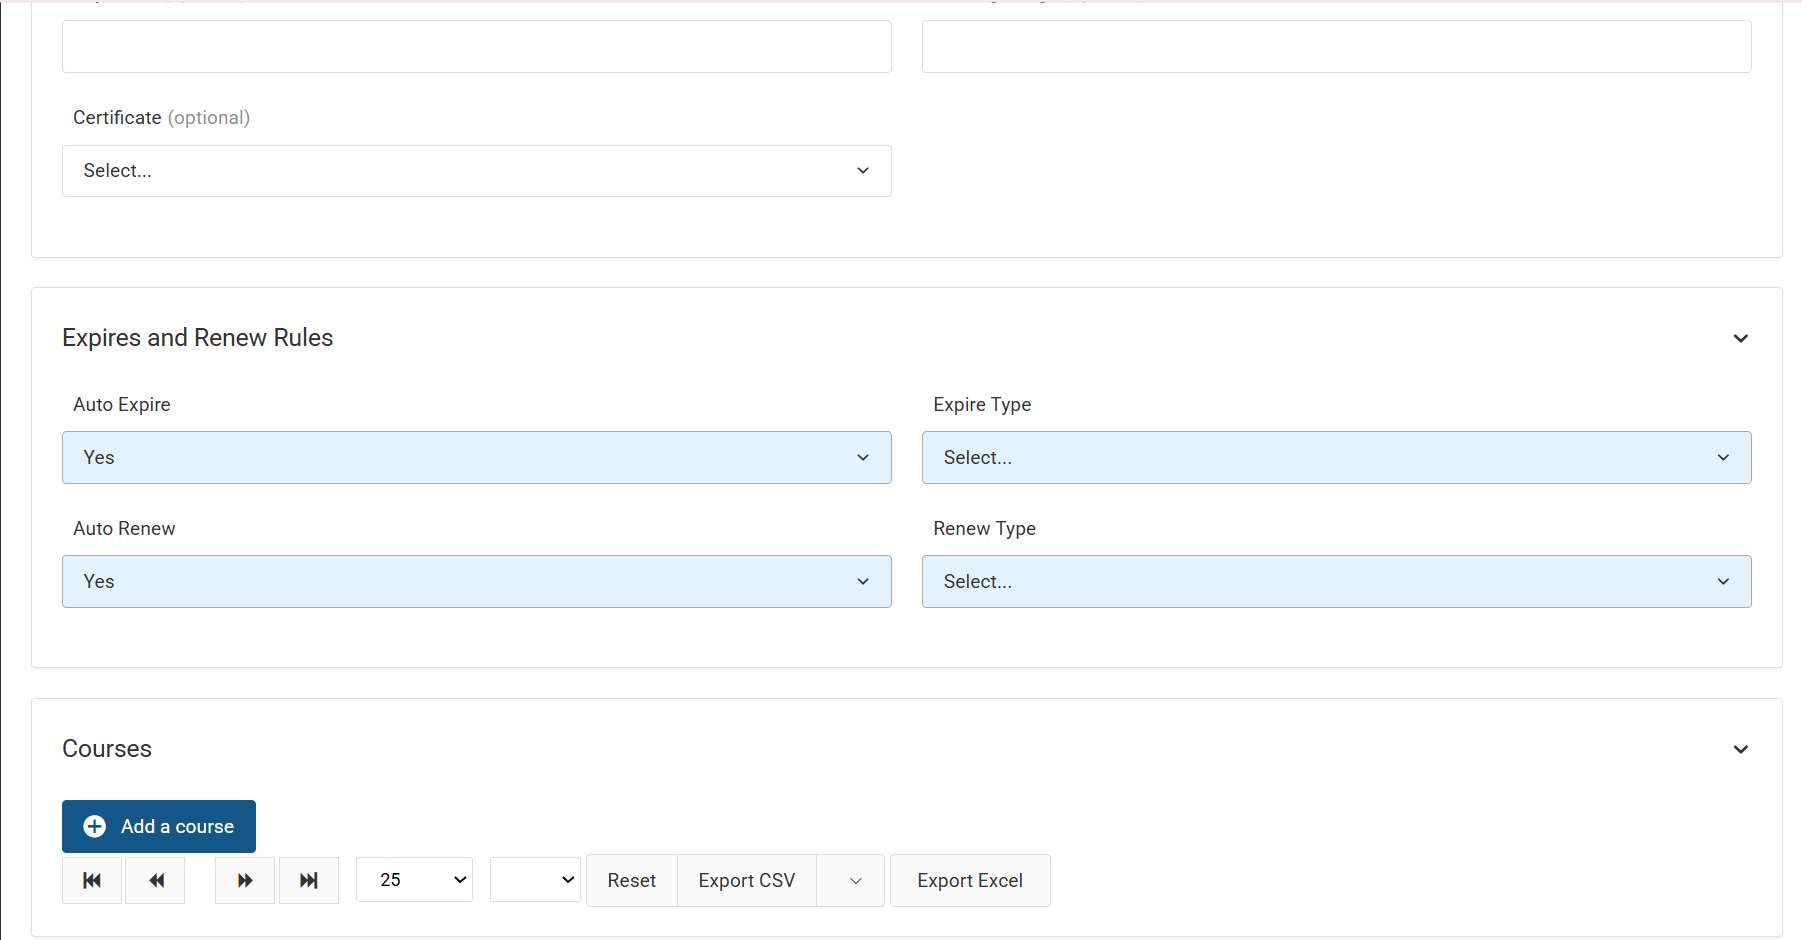Focus the top-left empty text field
1802x940 pixels.
coord(476,47)
